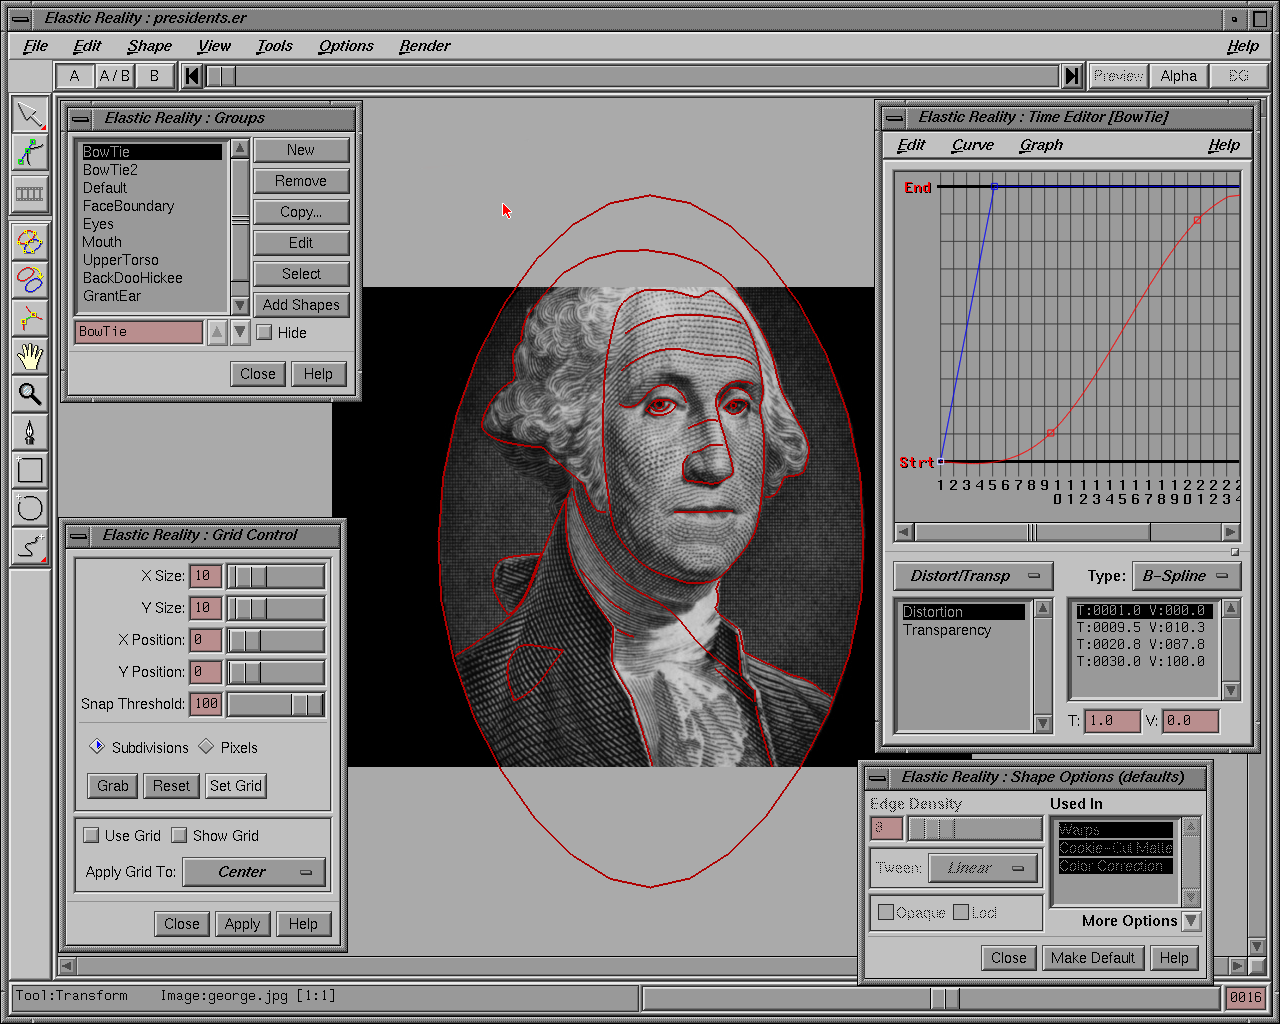Click New button in Groups panel
1280x1024 pixels.
[x=301, y=150]
